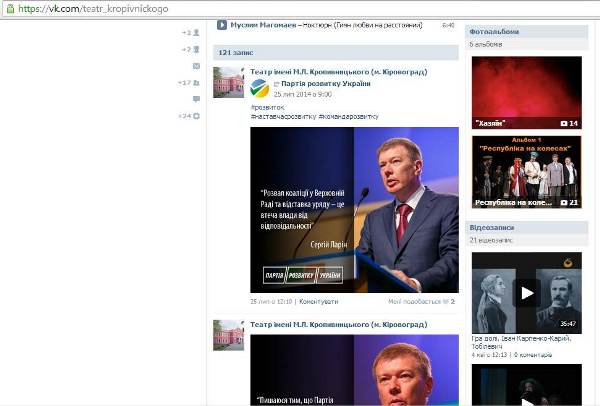Open the speech bubble comments icon
600x406 pixels.
click(x=196, y=99)
